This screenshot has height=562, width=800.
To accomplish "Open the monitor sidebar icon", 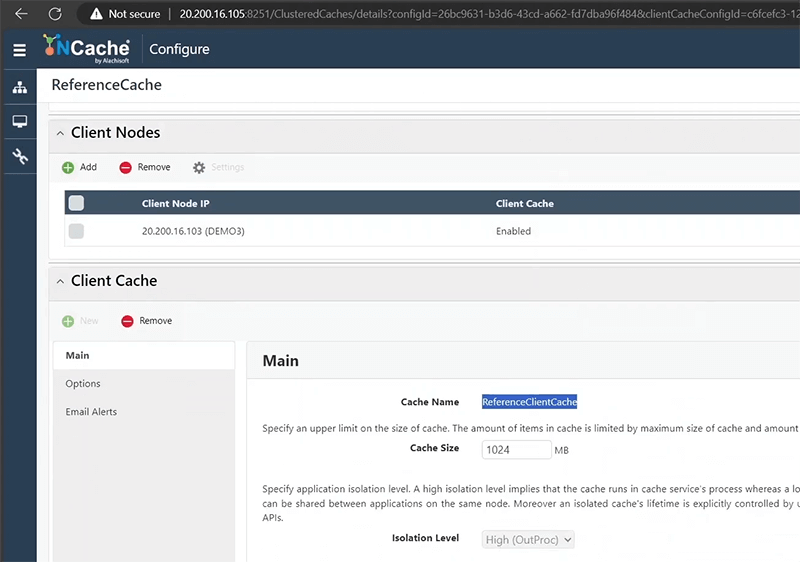I will click(20, 121).
